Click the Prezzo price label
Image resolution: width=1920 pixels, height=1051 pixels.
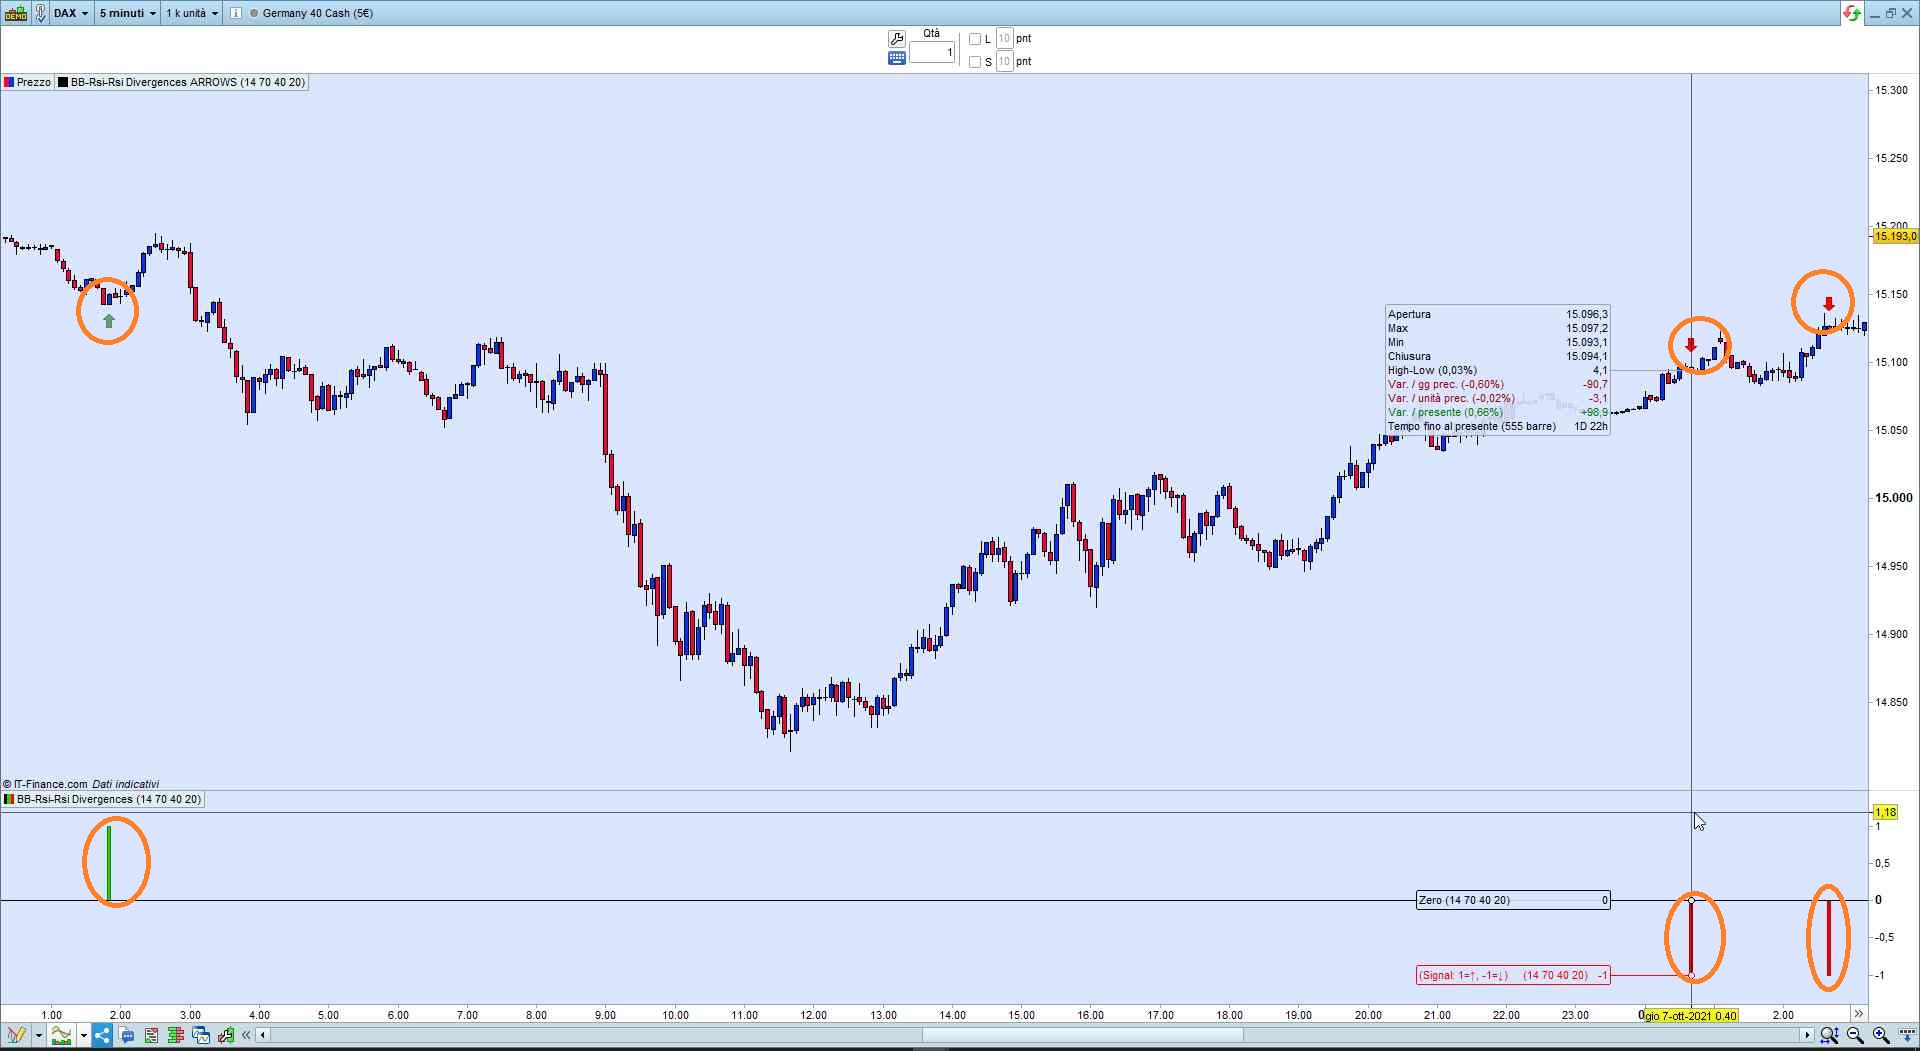(x=28, y=82)
